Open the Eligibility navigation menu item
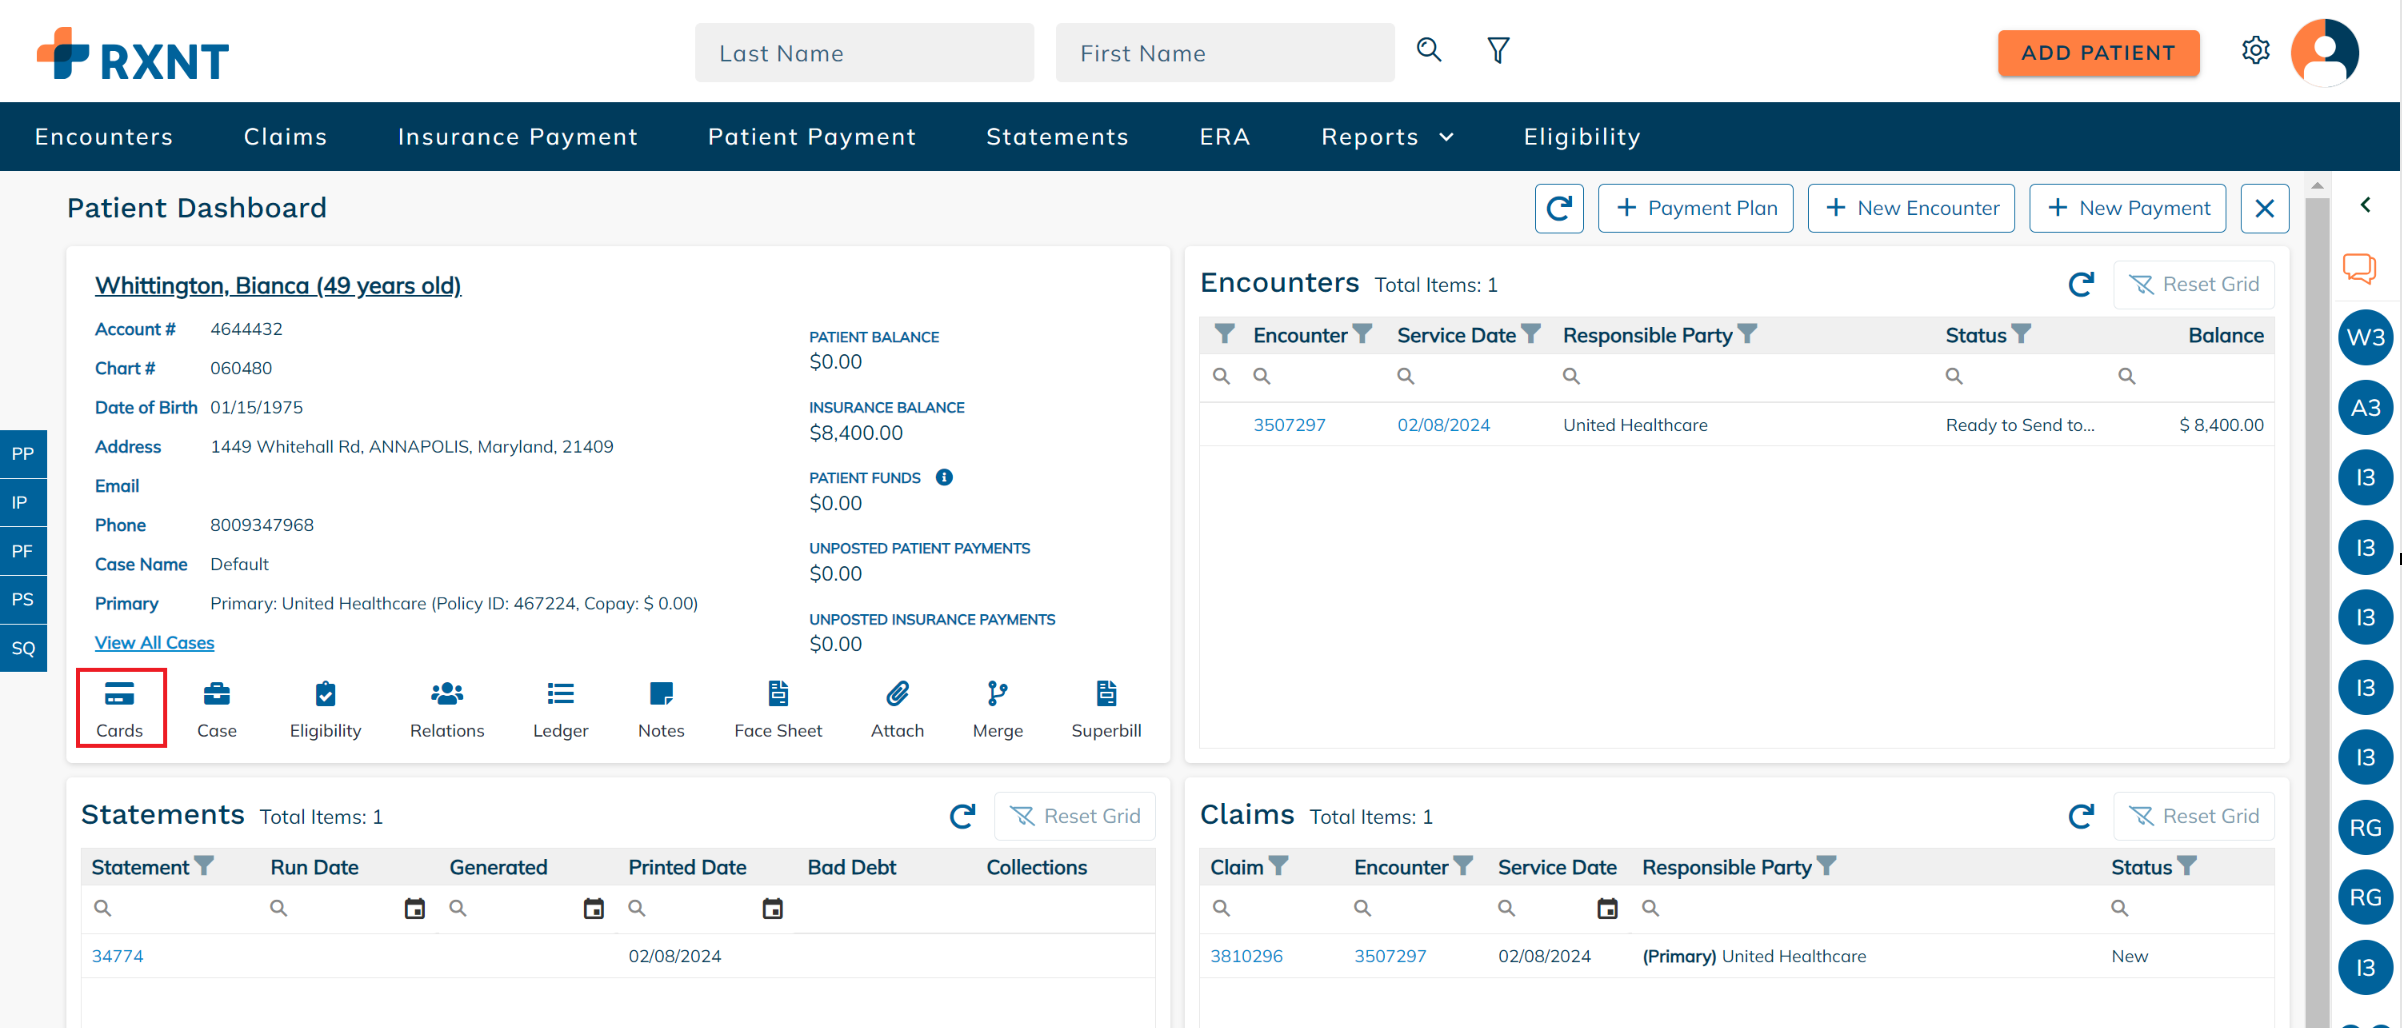Image resolution: width=2402 pixels, height=1028 pixels. click(1581, 137)
